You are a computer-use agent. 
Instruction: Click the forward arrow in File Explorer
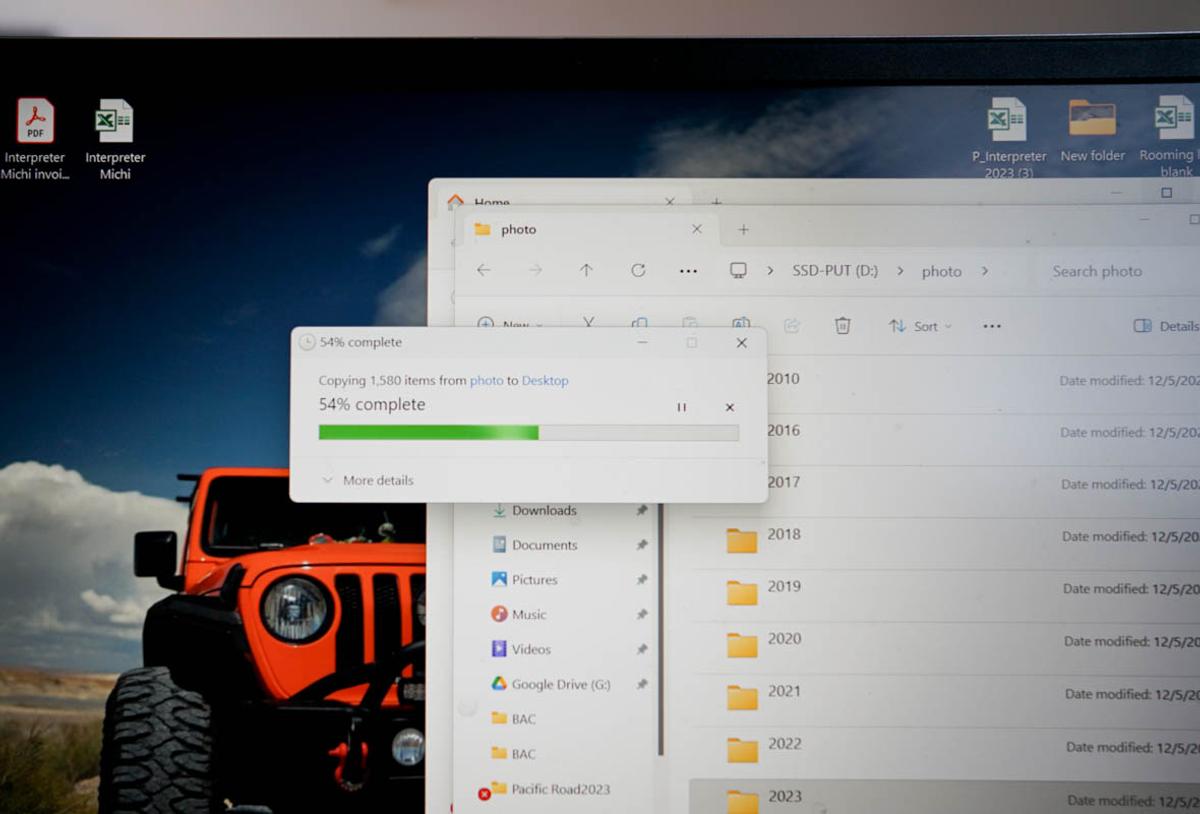[x=535, y=270]
